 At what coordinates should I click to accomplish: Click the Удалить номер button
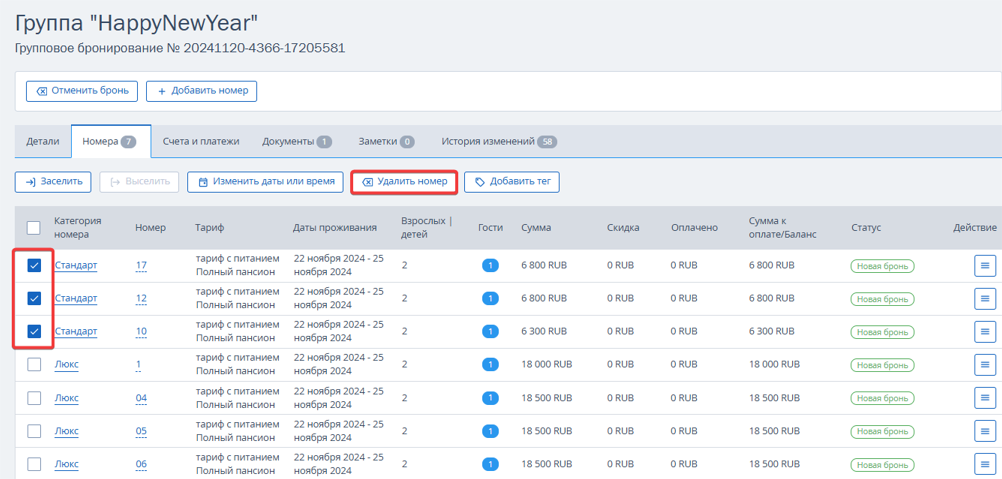[x=404, y=182]
